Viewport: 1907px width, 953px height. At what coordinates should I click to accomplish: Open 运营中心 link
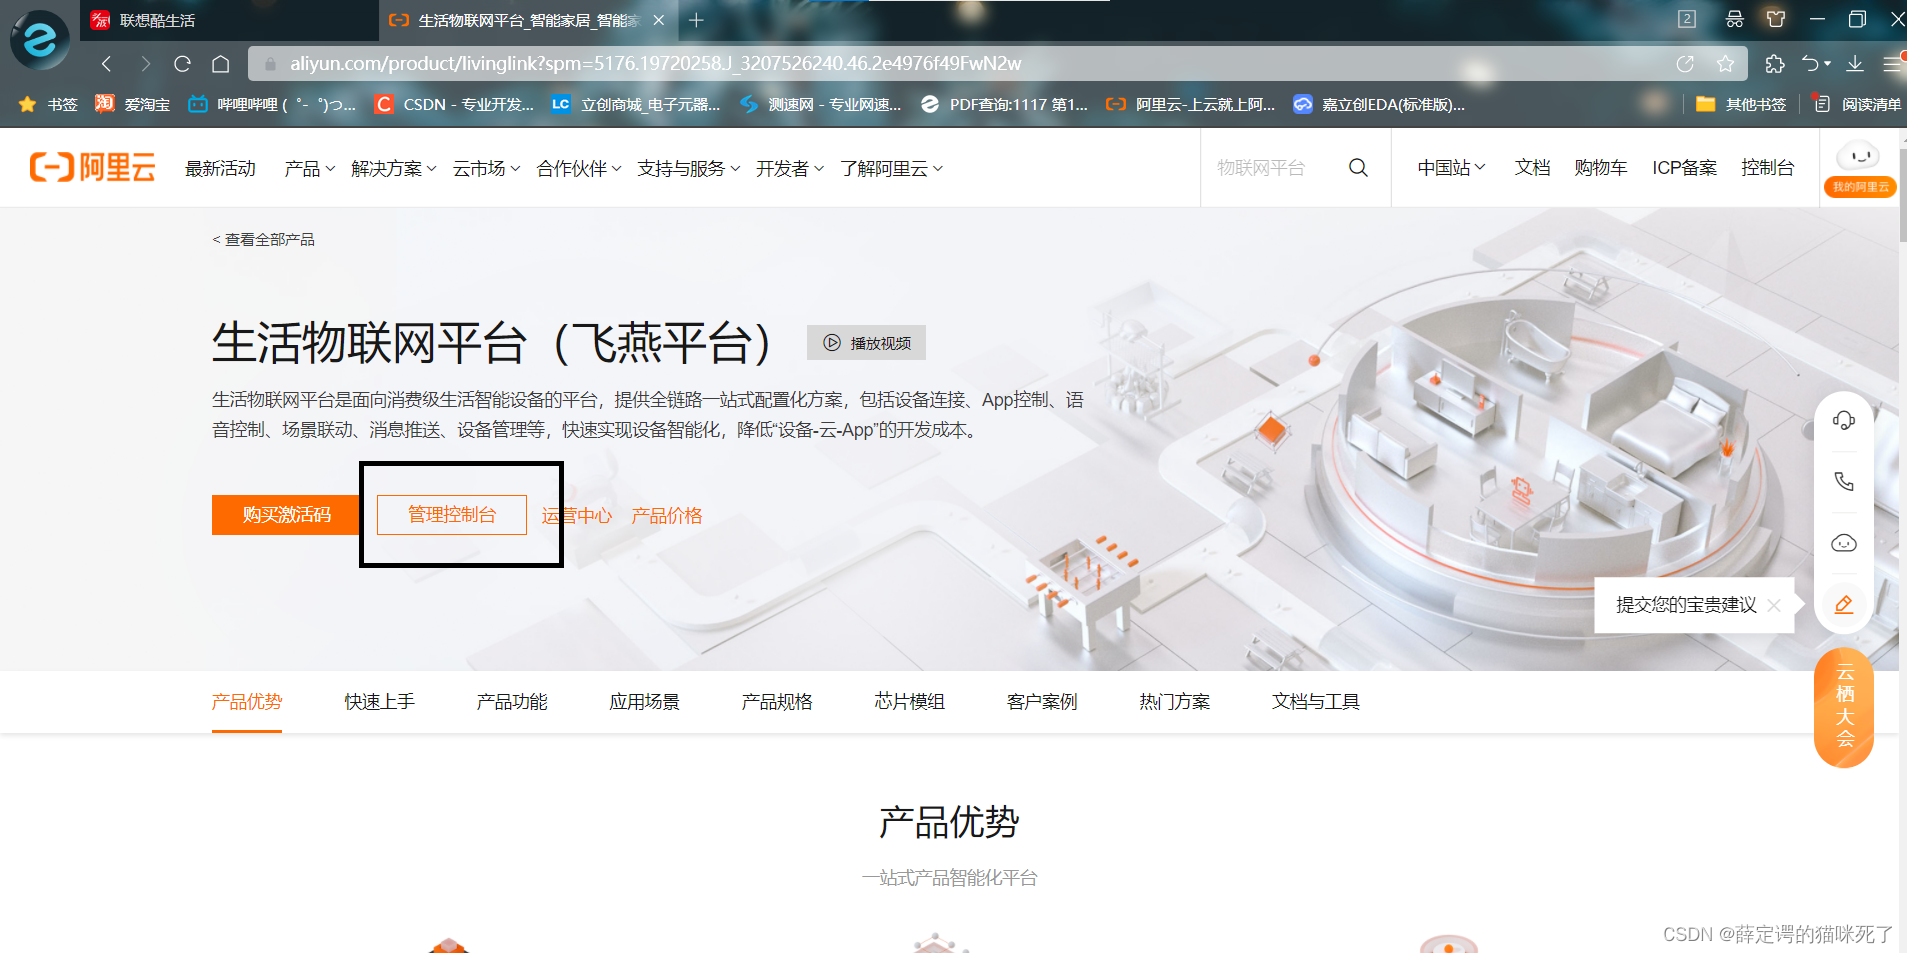tap(577, 516)
